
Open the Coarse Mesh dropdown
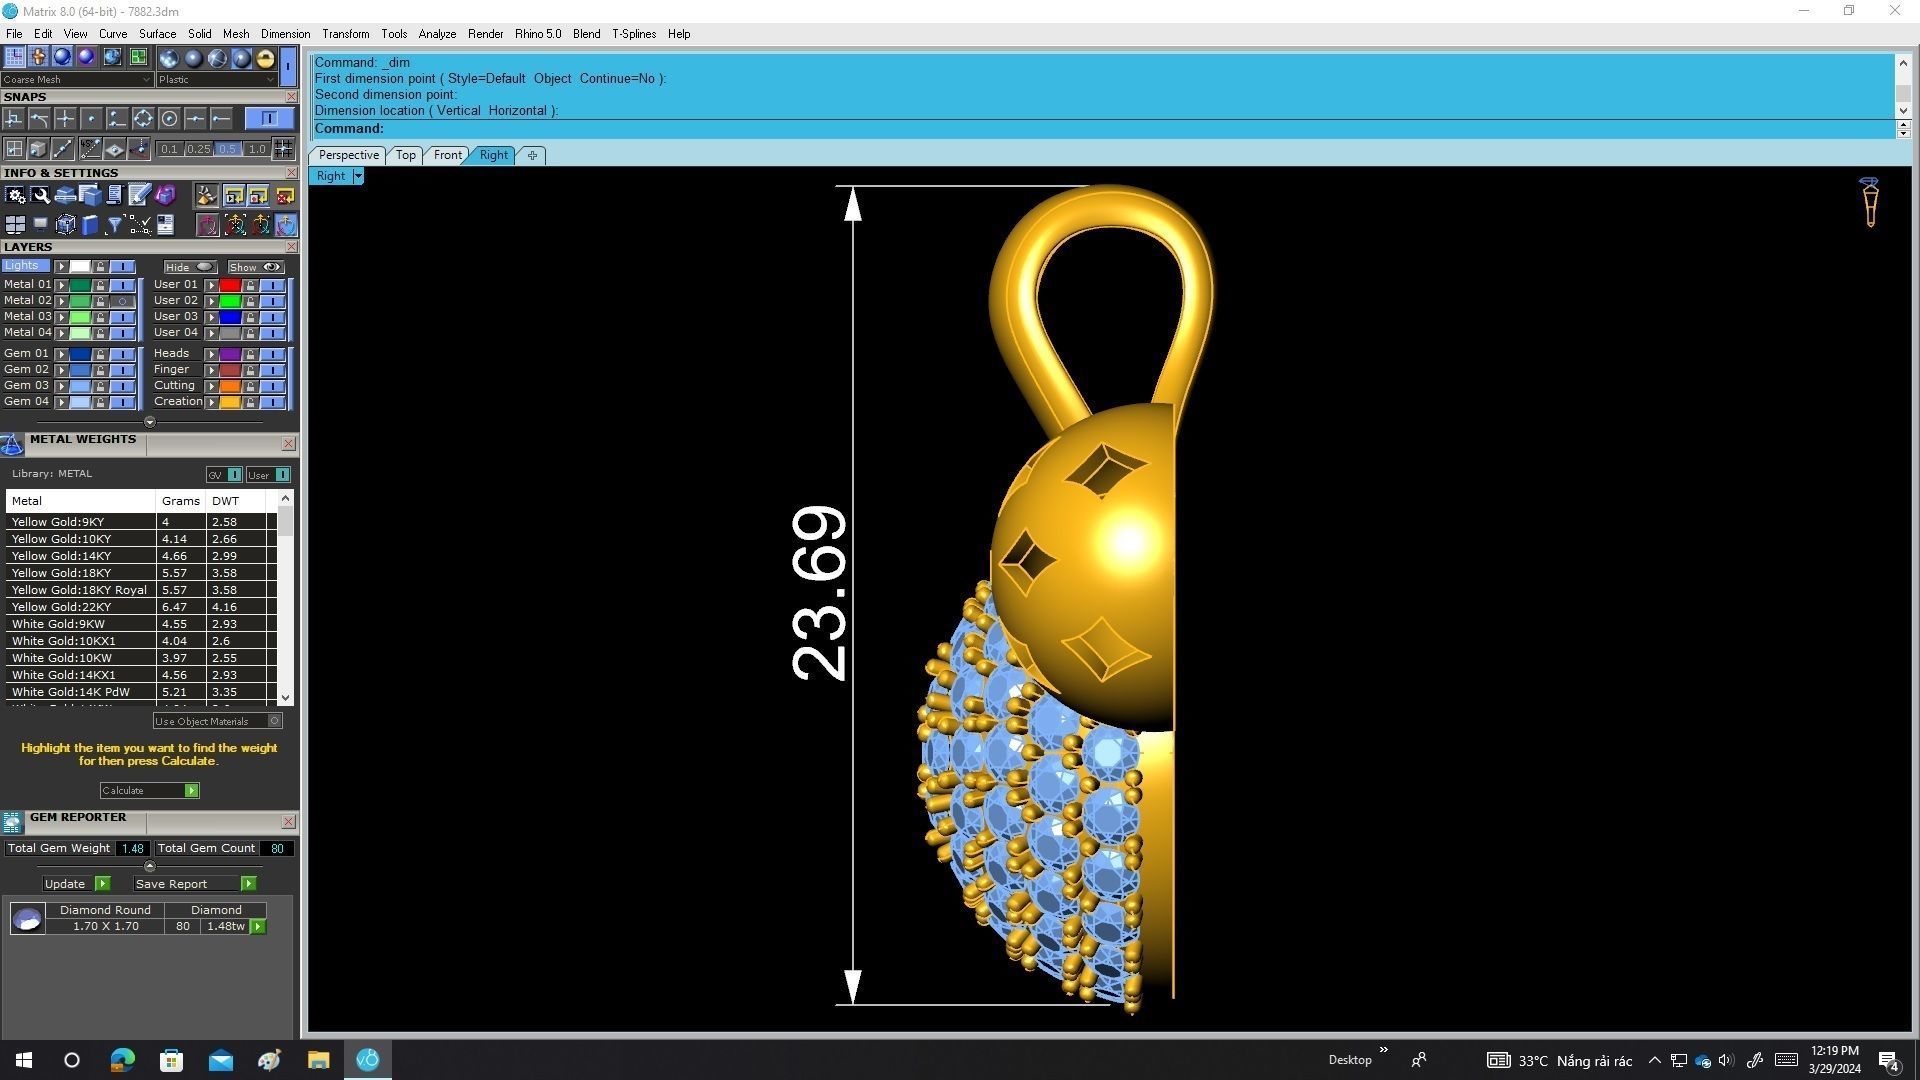(x=77, y=79)
